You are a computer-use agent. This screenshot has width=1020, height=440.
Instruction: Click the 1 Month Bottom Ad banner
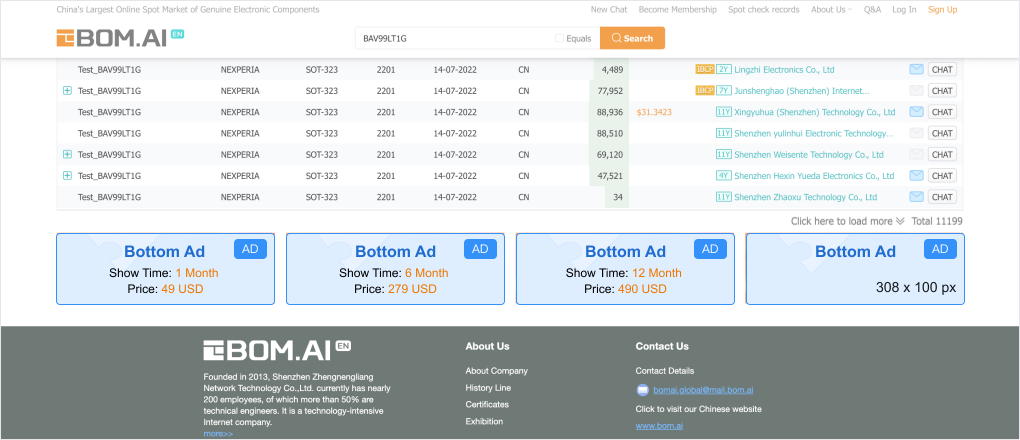[165, 269]
